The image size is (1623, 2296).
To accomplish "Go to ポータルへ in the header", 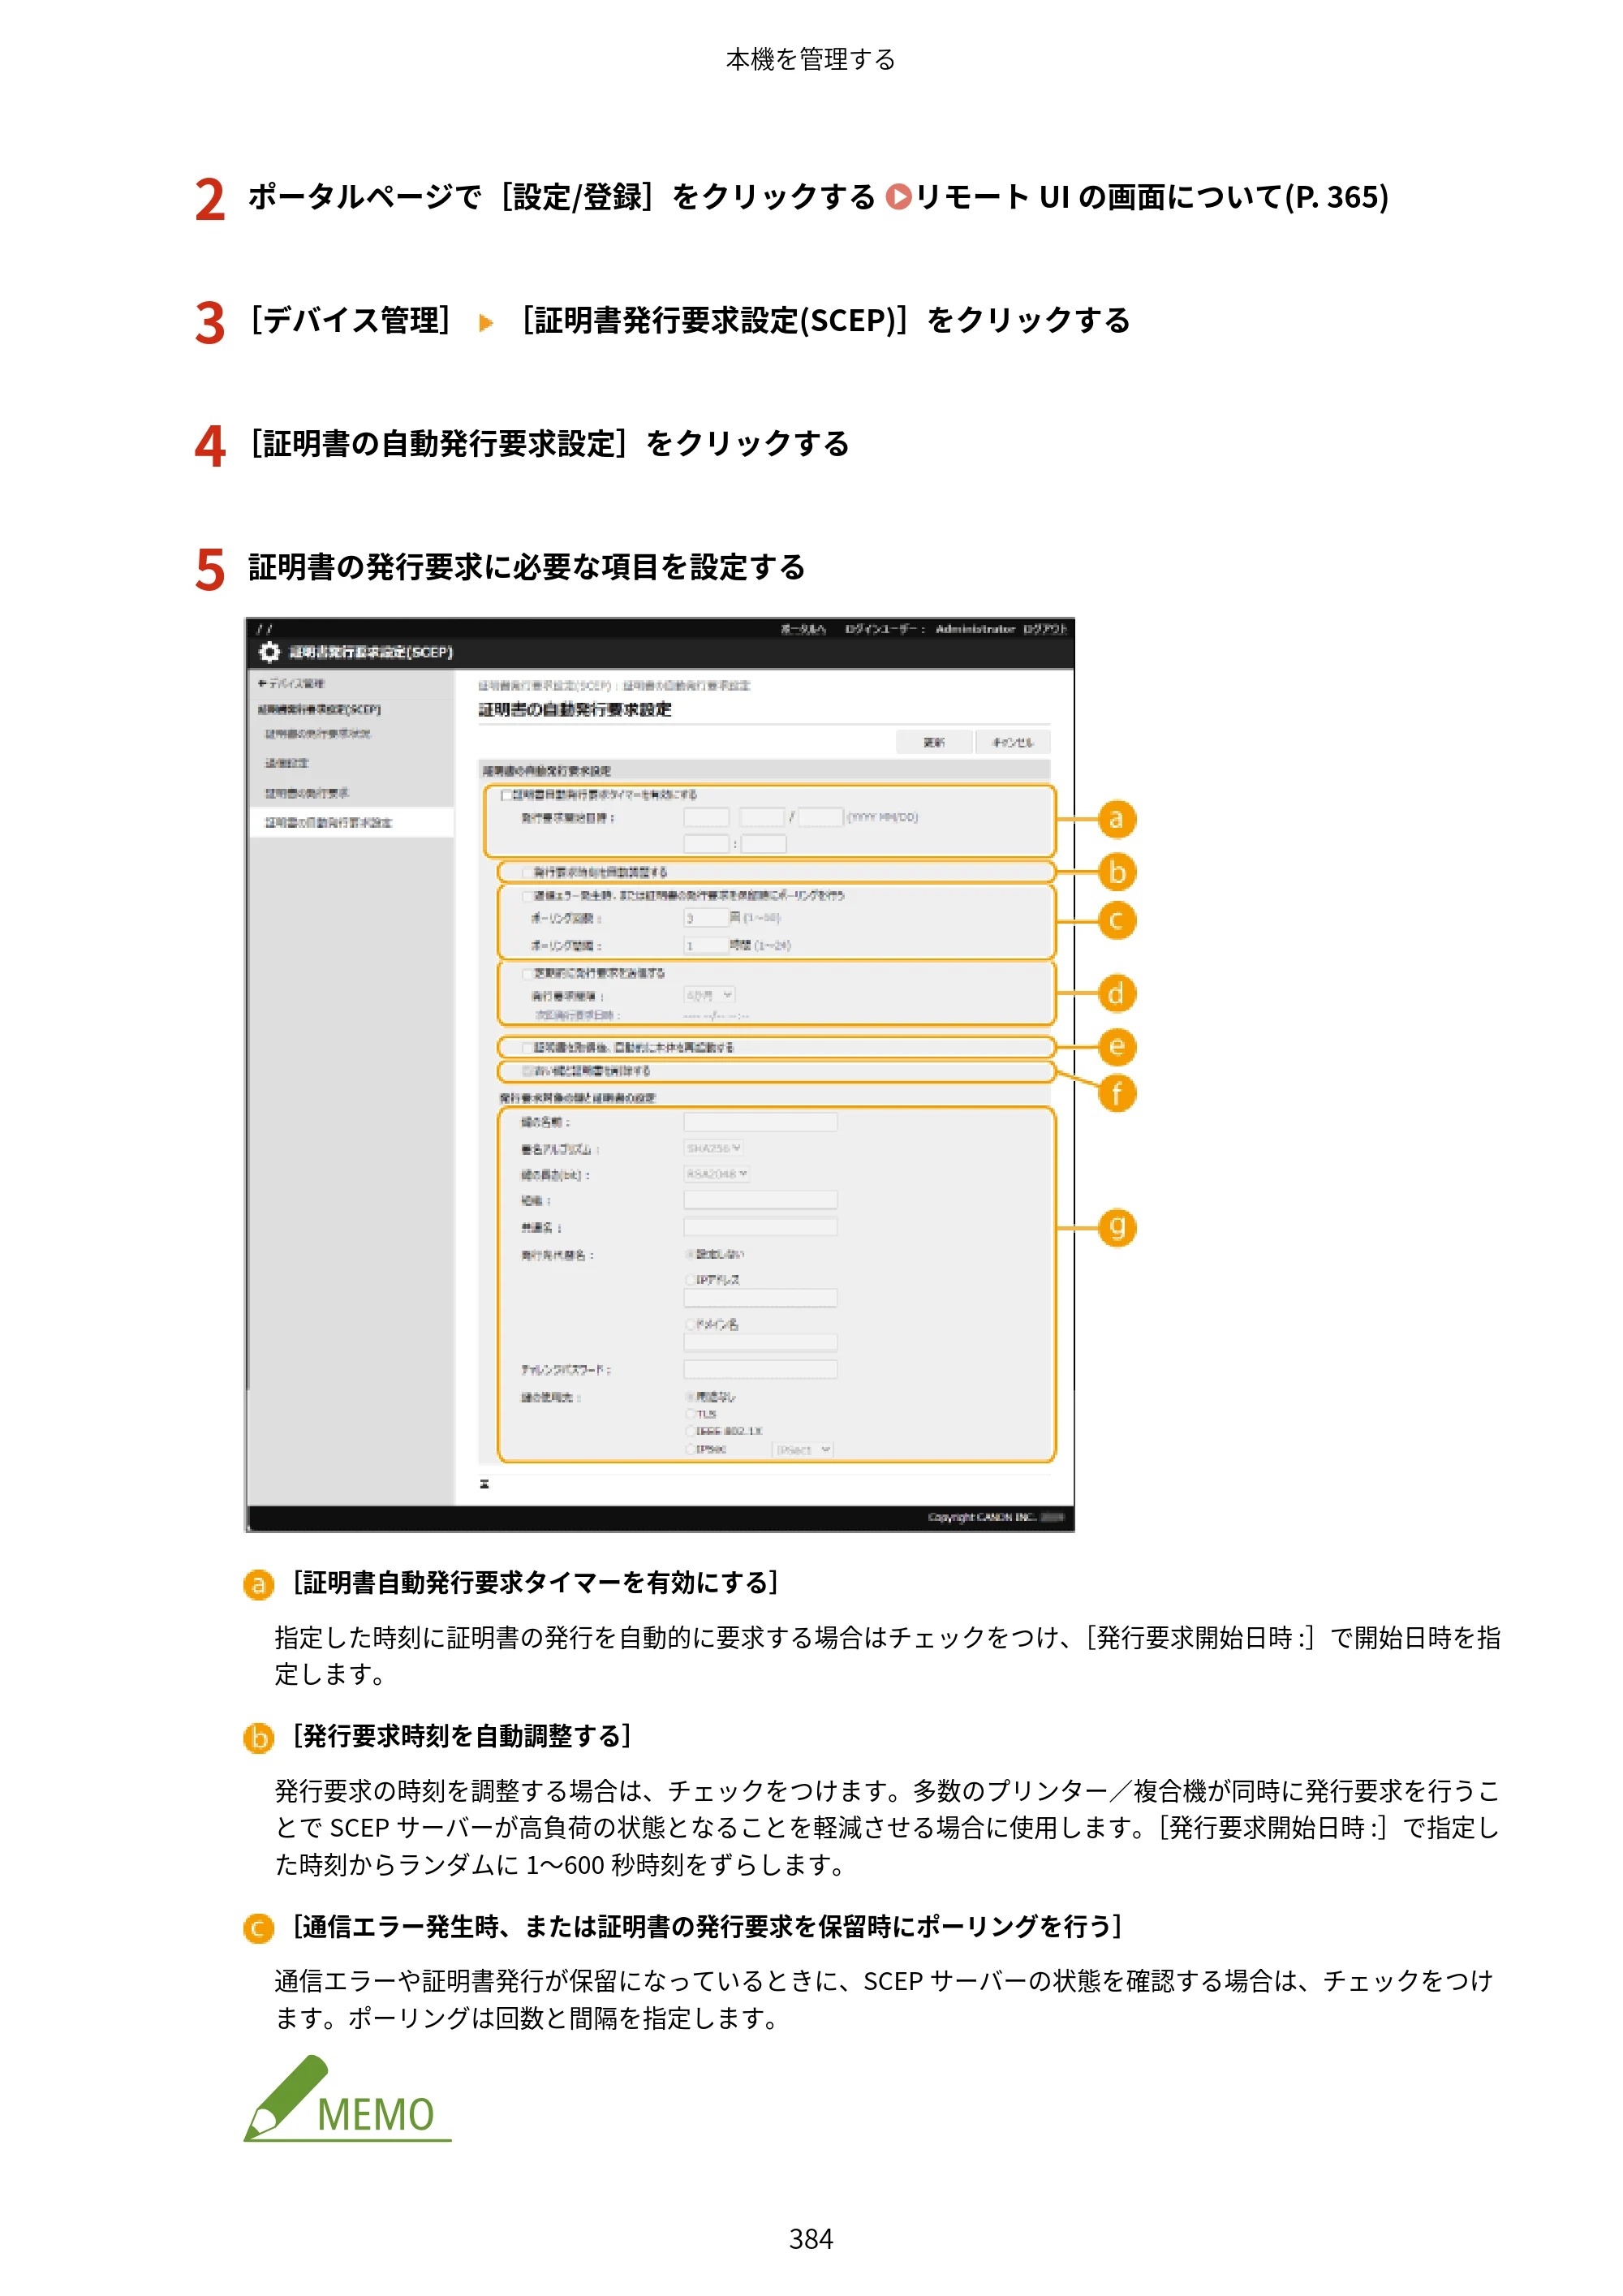I will coord(803,629).
